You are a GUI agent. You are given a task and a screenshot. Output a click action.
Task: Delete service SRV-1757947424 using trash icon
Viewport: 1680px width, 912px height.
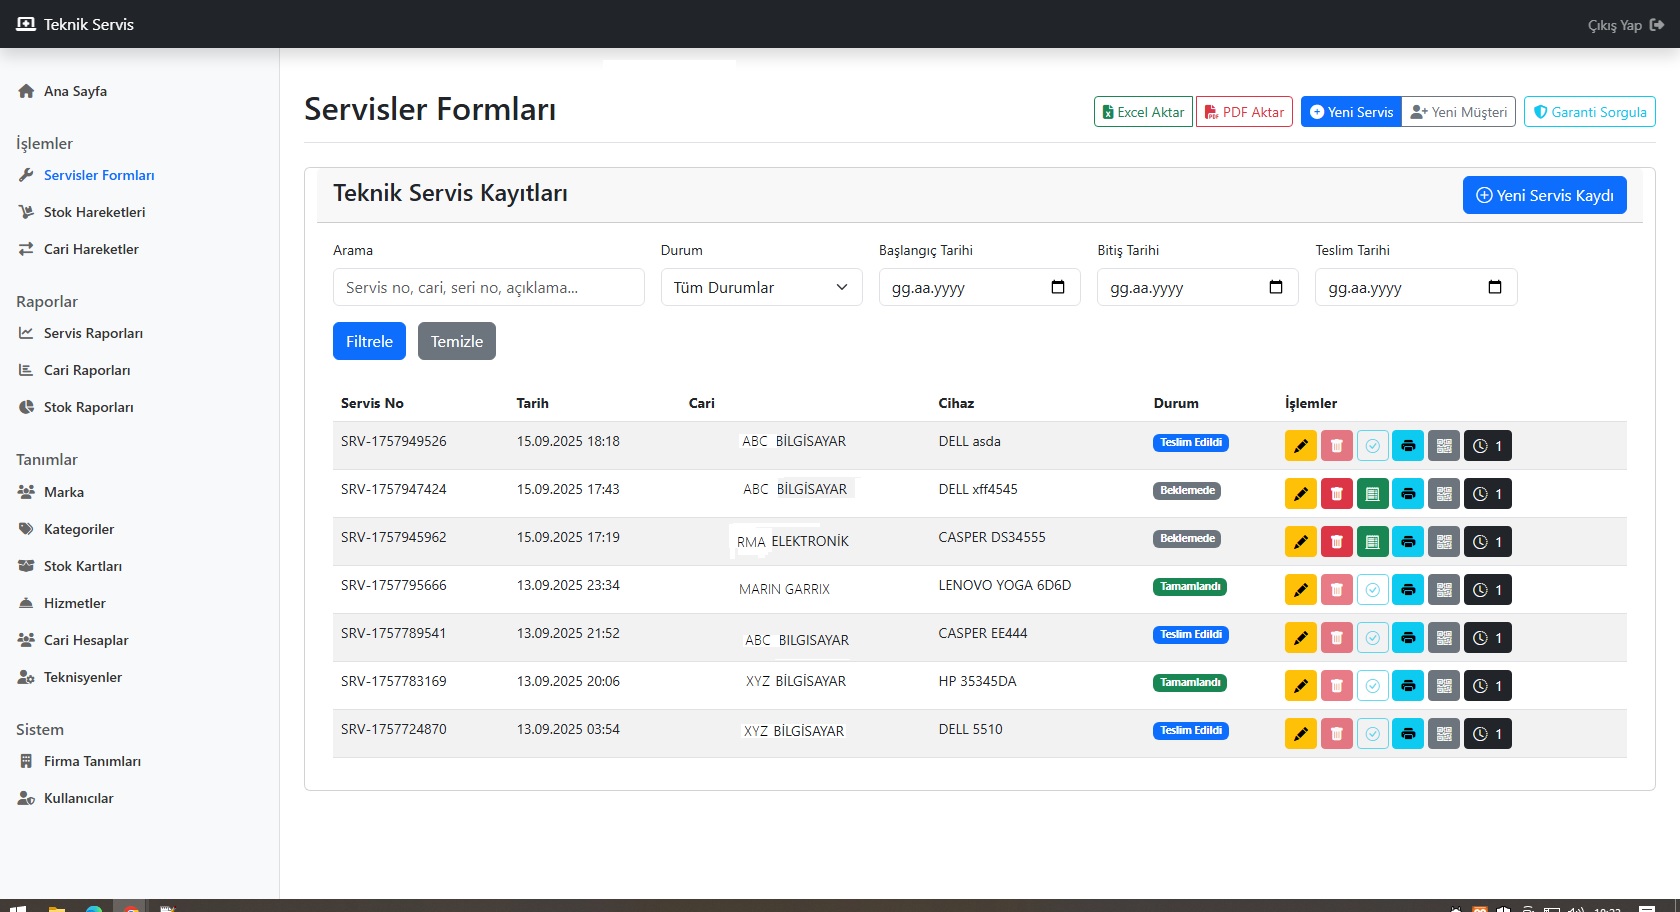pos(1336,494)
